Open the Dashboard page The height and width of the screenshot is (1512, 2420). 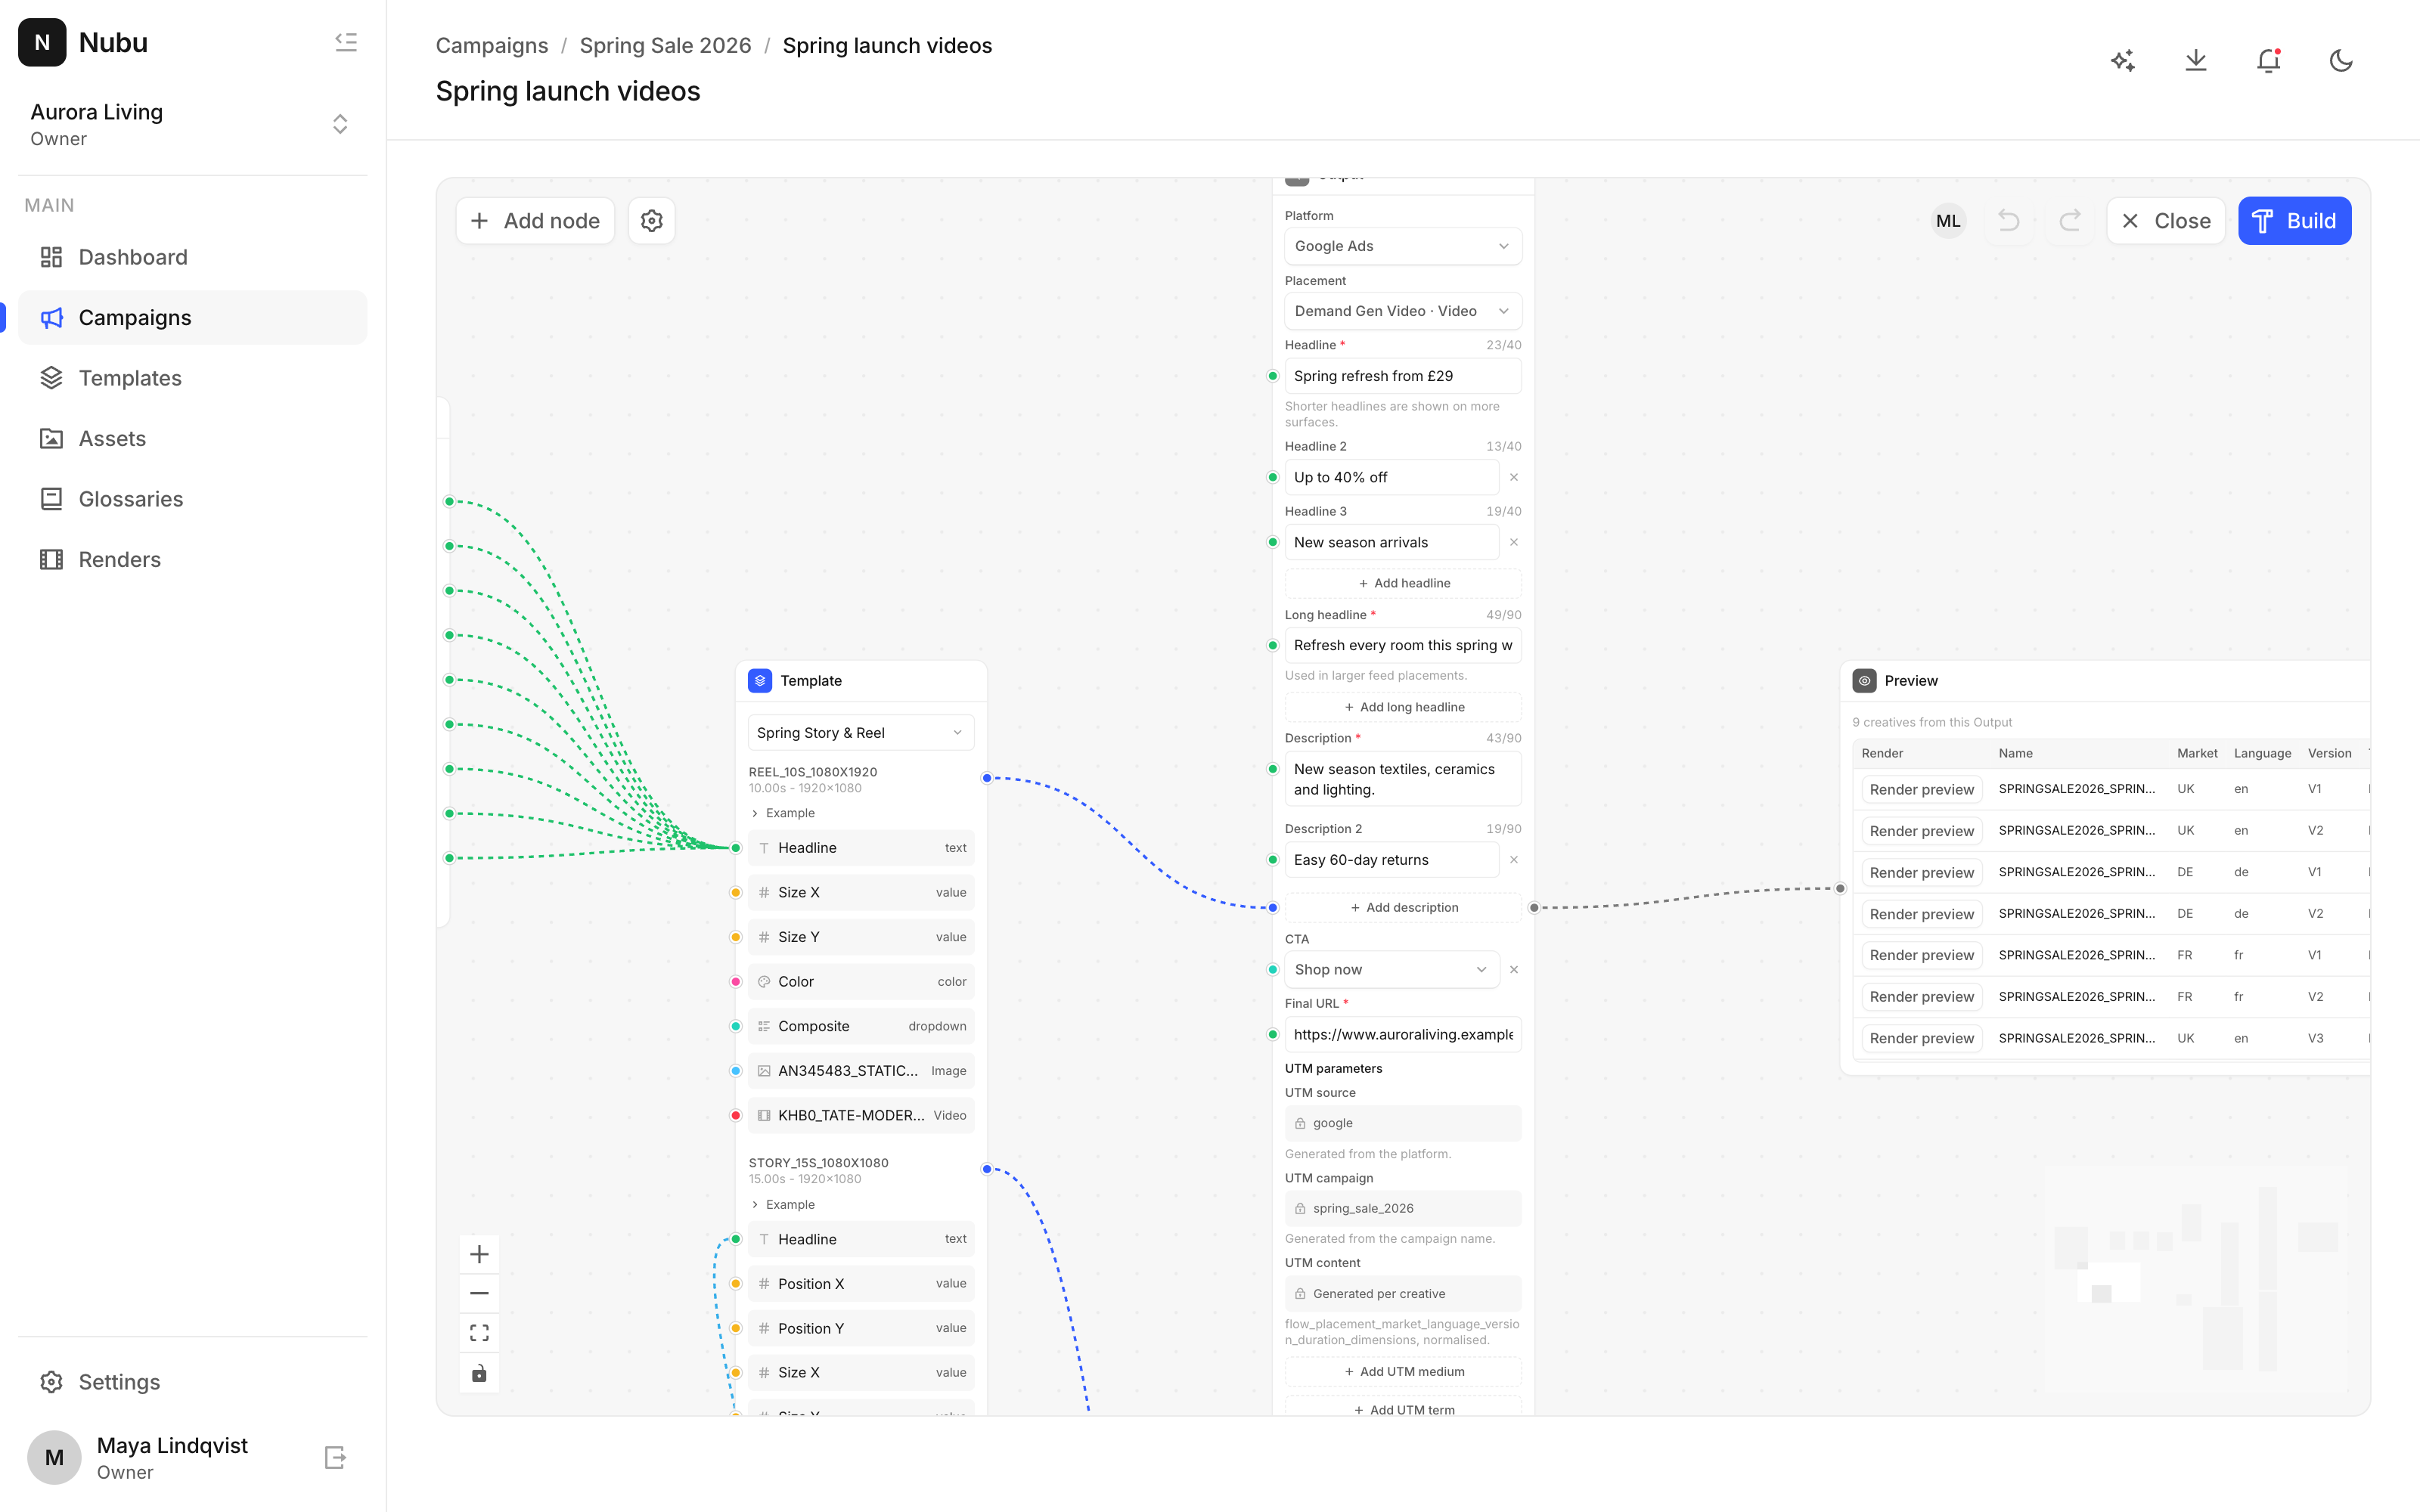pyautogui.click(x=193, y=257)
